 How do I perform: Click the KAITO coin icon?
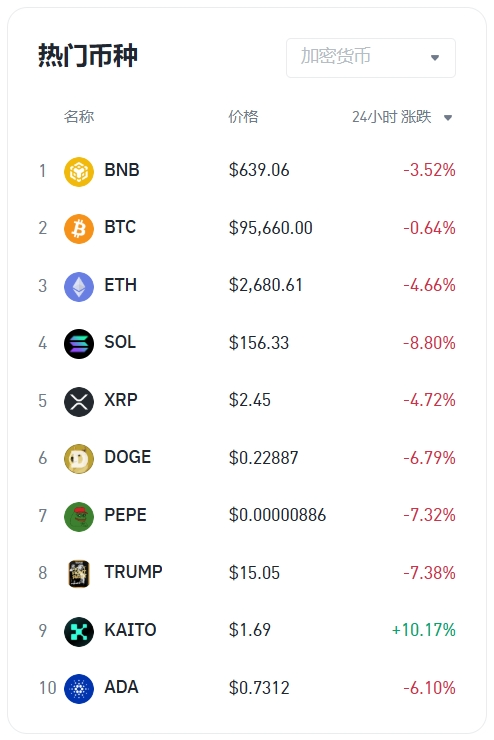[x=79, y=631]
